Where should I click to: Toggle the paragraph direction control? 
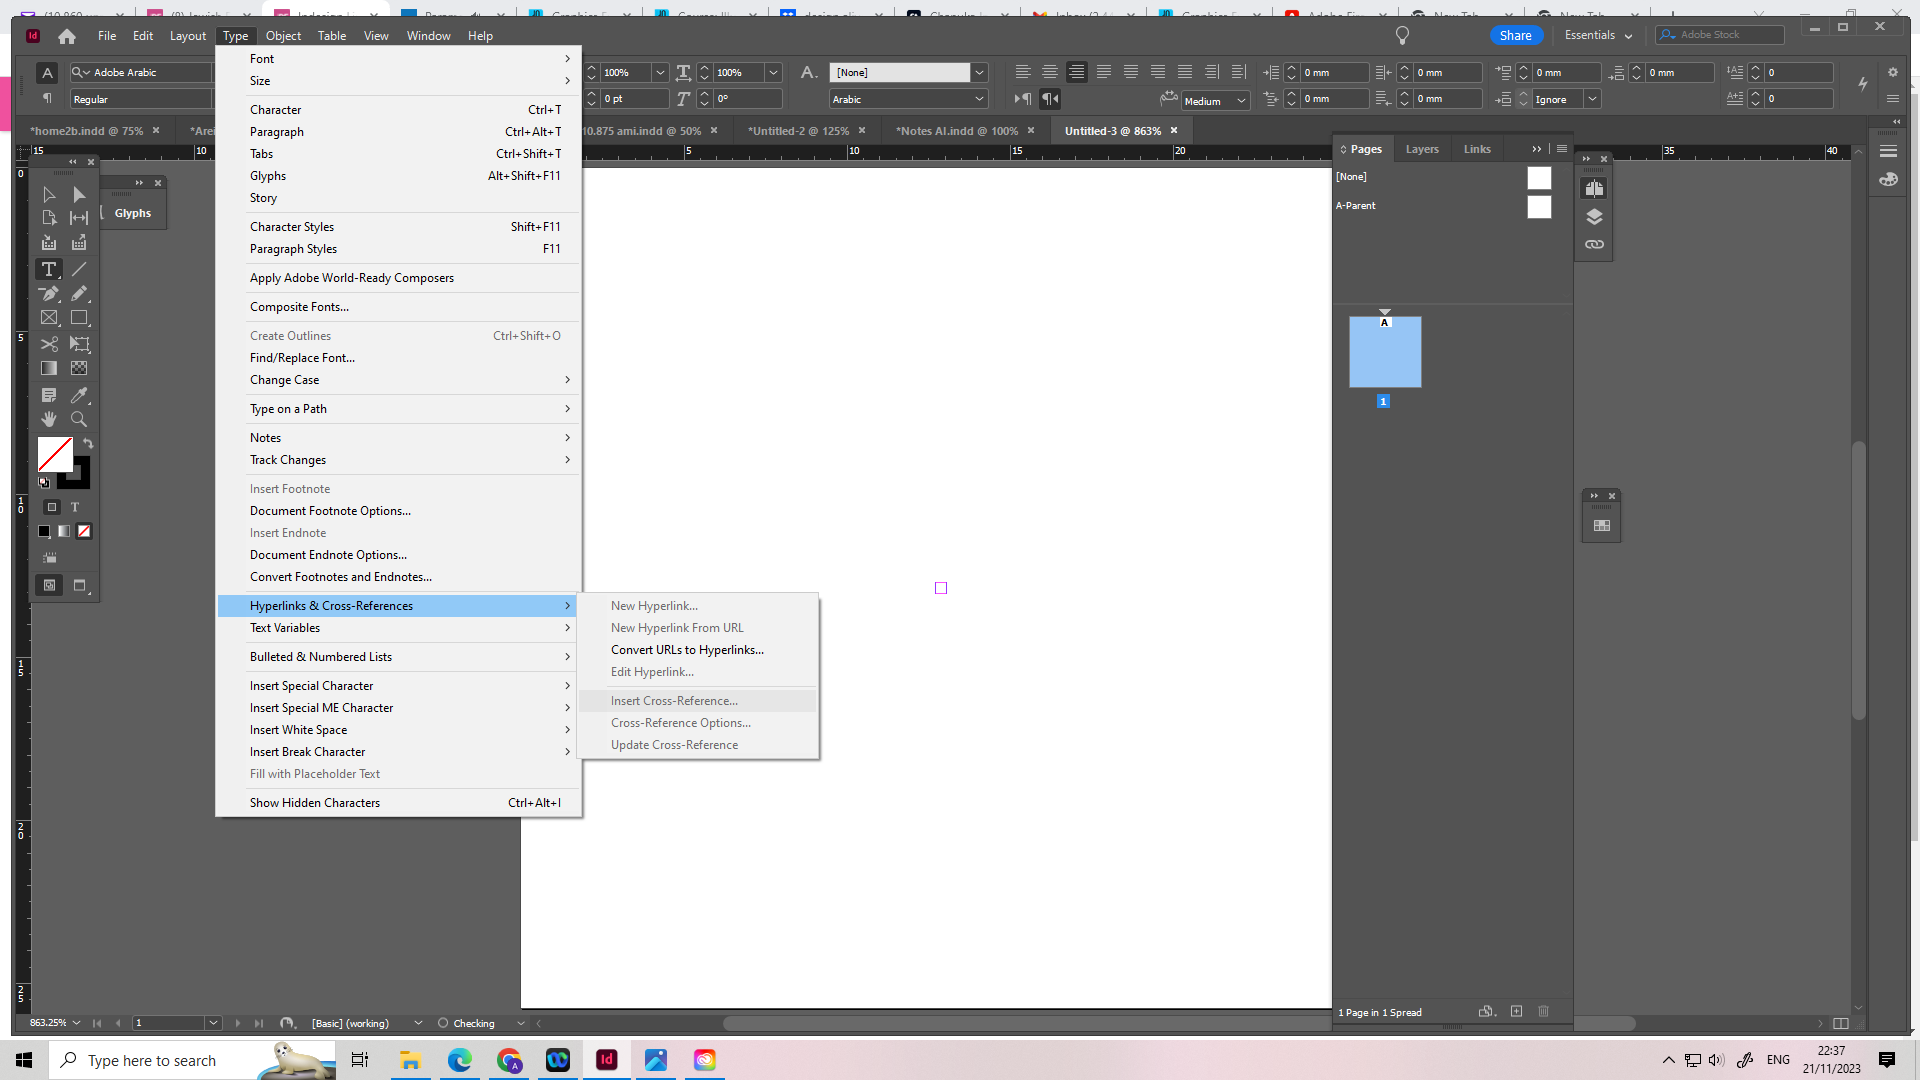pyautogui.click(x=1049, y=99)
